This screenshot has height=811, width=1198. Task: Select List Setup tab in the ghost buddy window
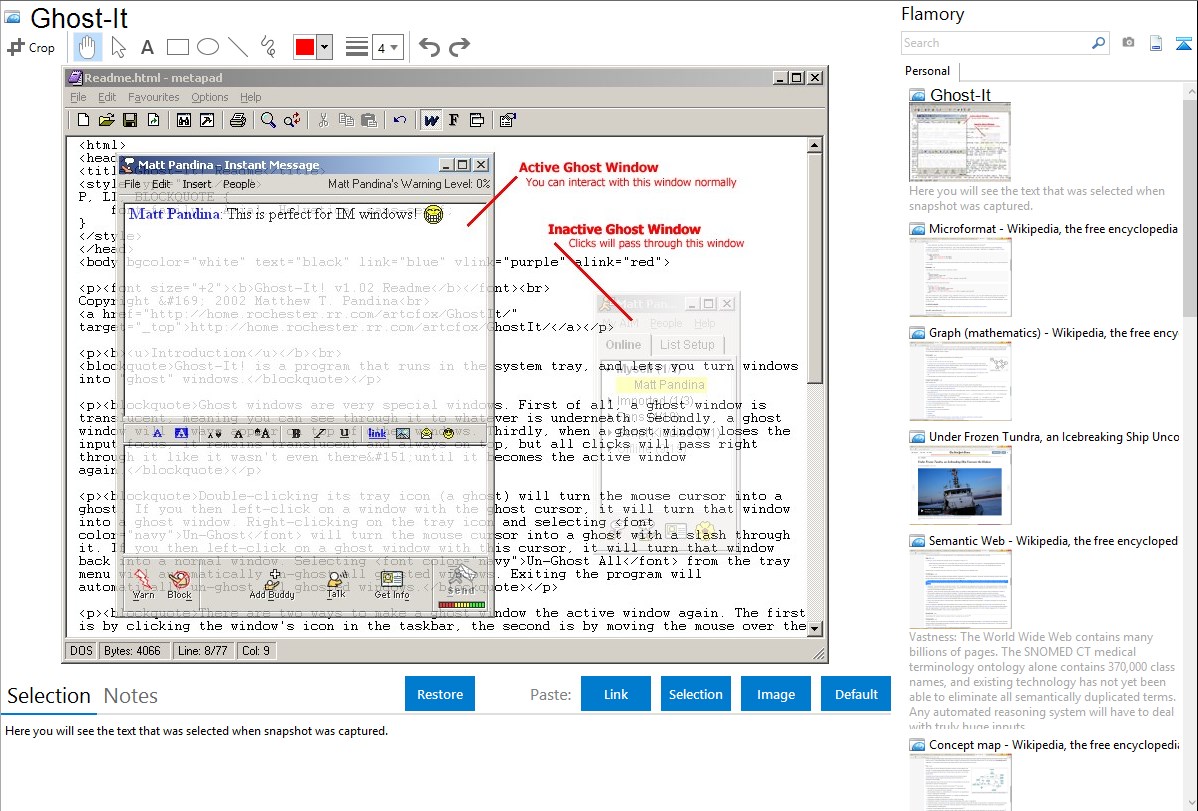click(x=687, y=345)
